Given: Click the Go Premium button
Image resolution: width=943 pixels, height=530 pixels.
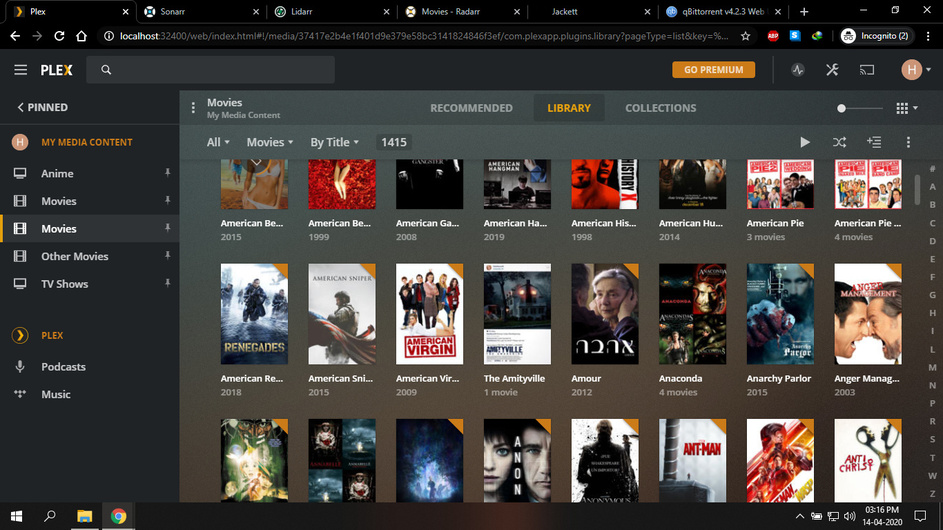Looking at the screenshot, I should pyautogui.click(x=713, y=70).
